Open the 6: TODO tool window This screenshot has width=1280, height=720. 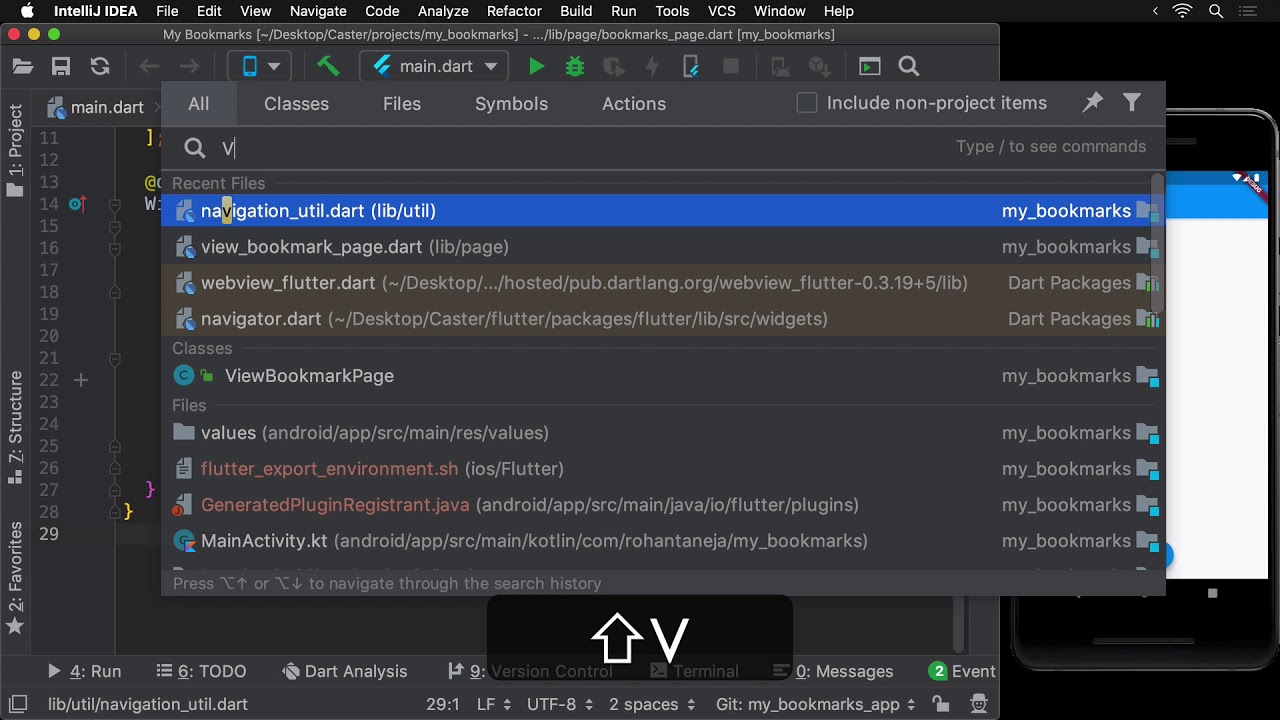click(201, 671)
